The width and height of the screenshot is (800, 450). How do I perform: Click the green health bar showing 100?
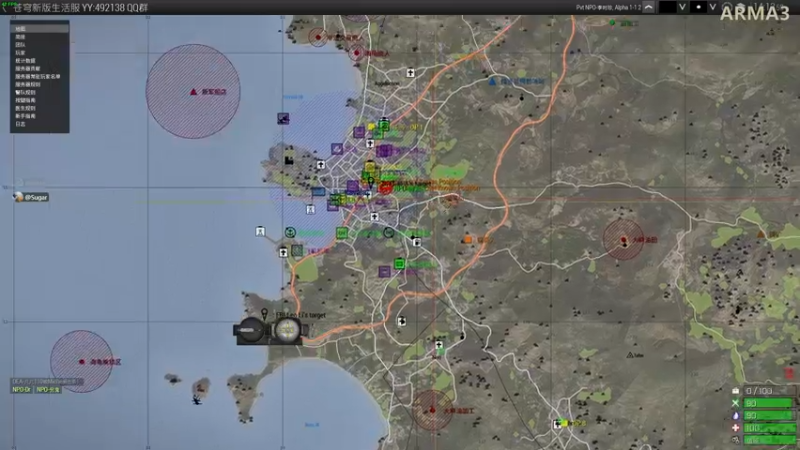coord(769,428)
